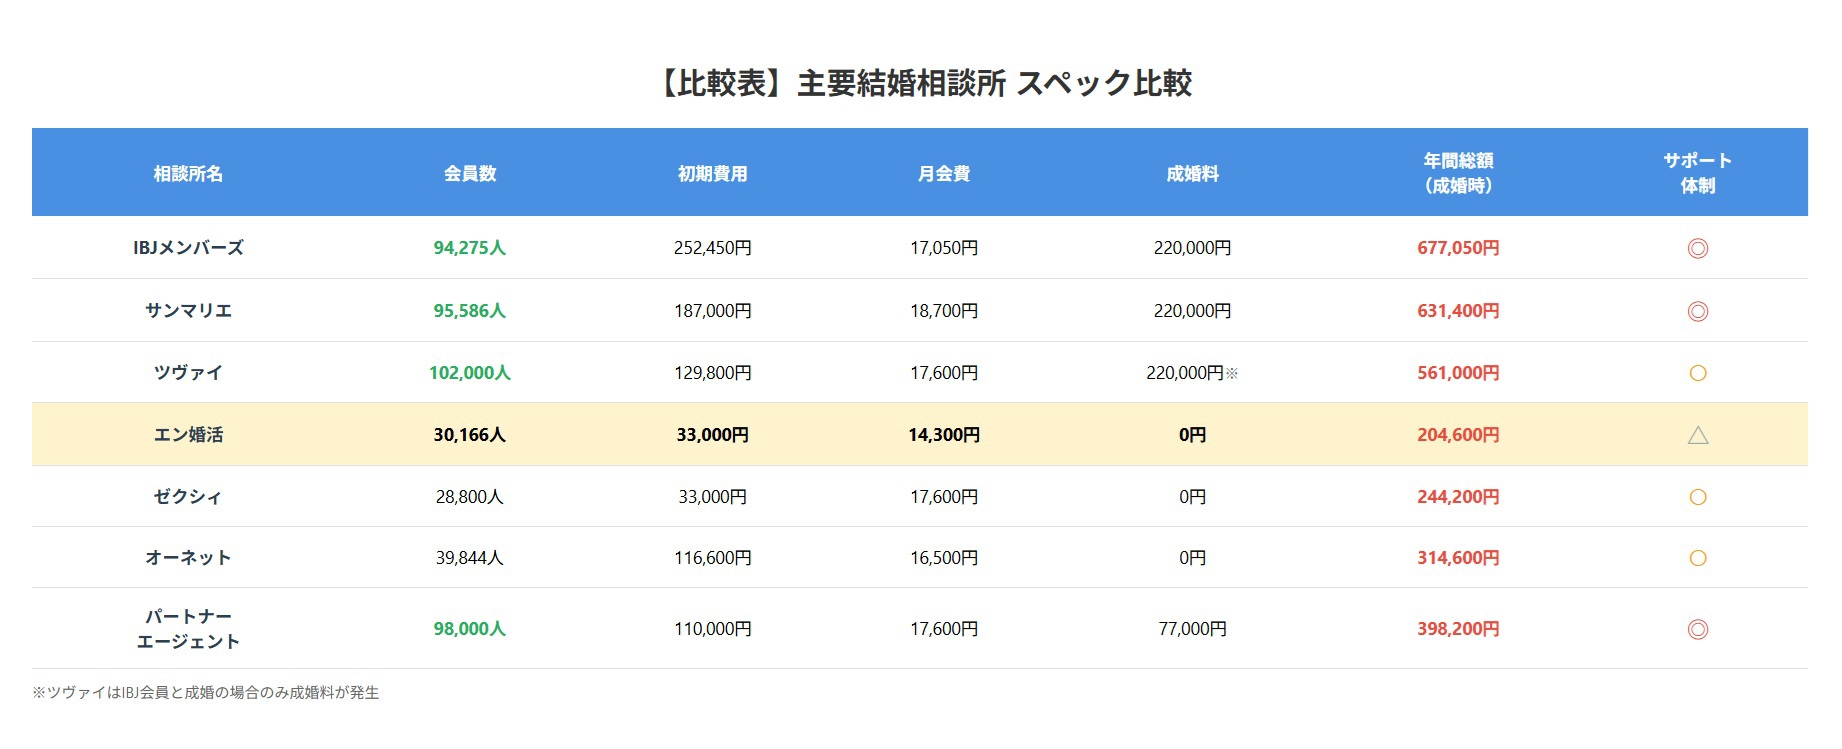
Task: Click the monthly fee 18,700円
Action: [x=944, y=311]
